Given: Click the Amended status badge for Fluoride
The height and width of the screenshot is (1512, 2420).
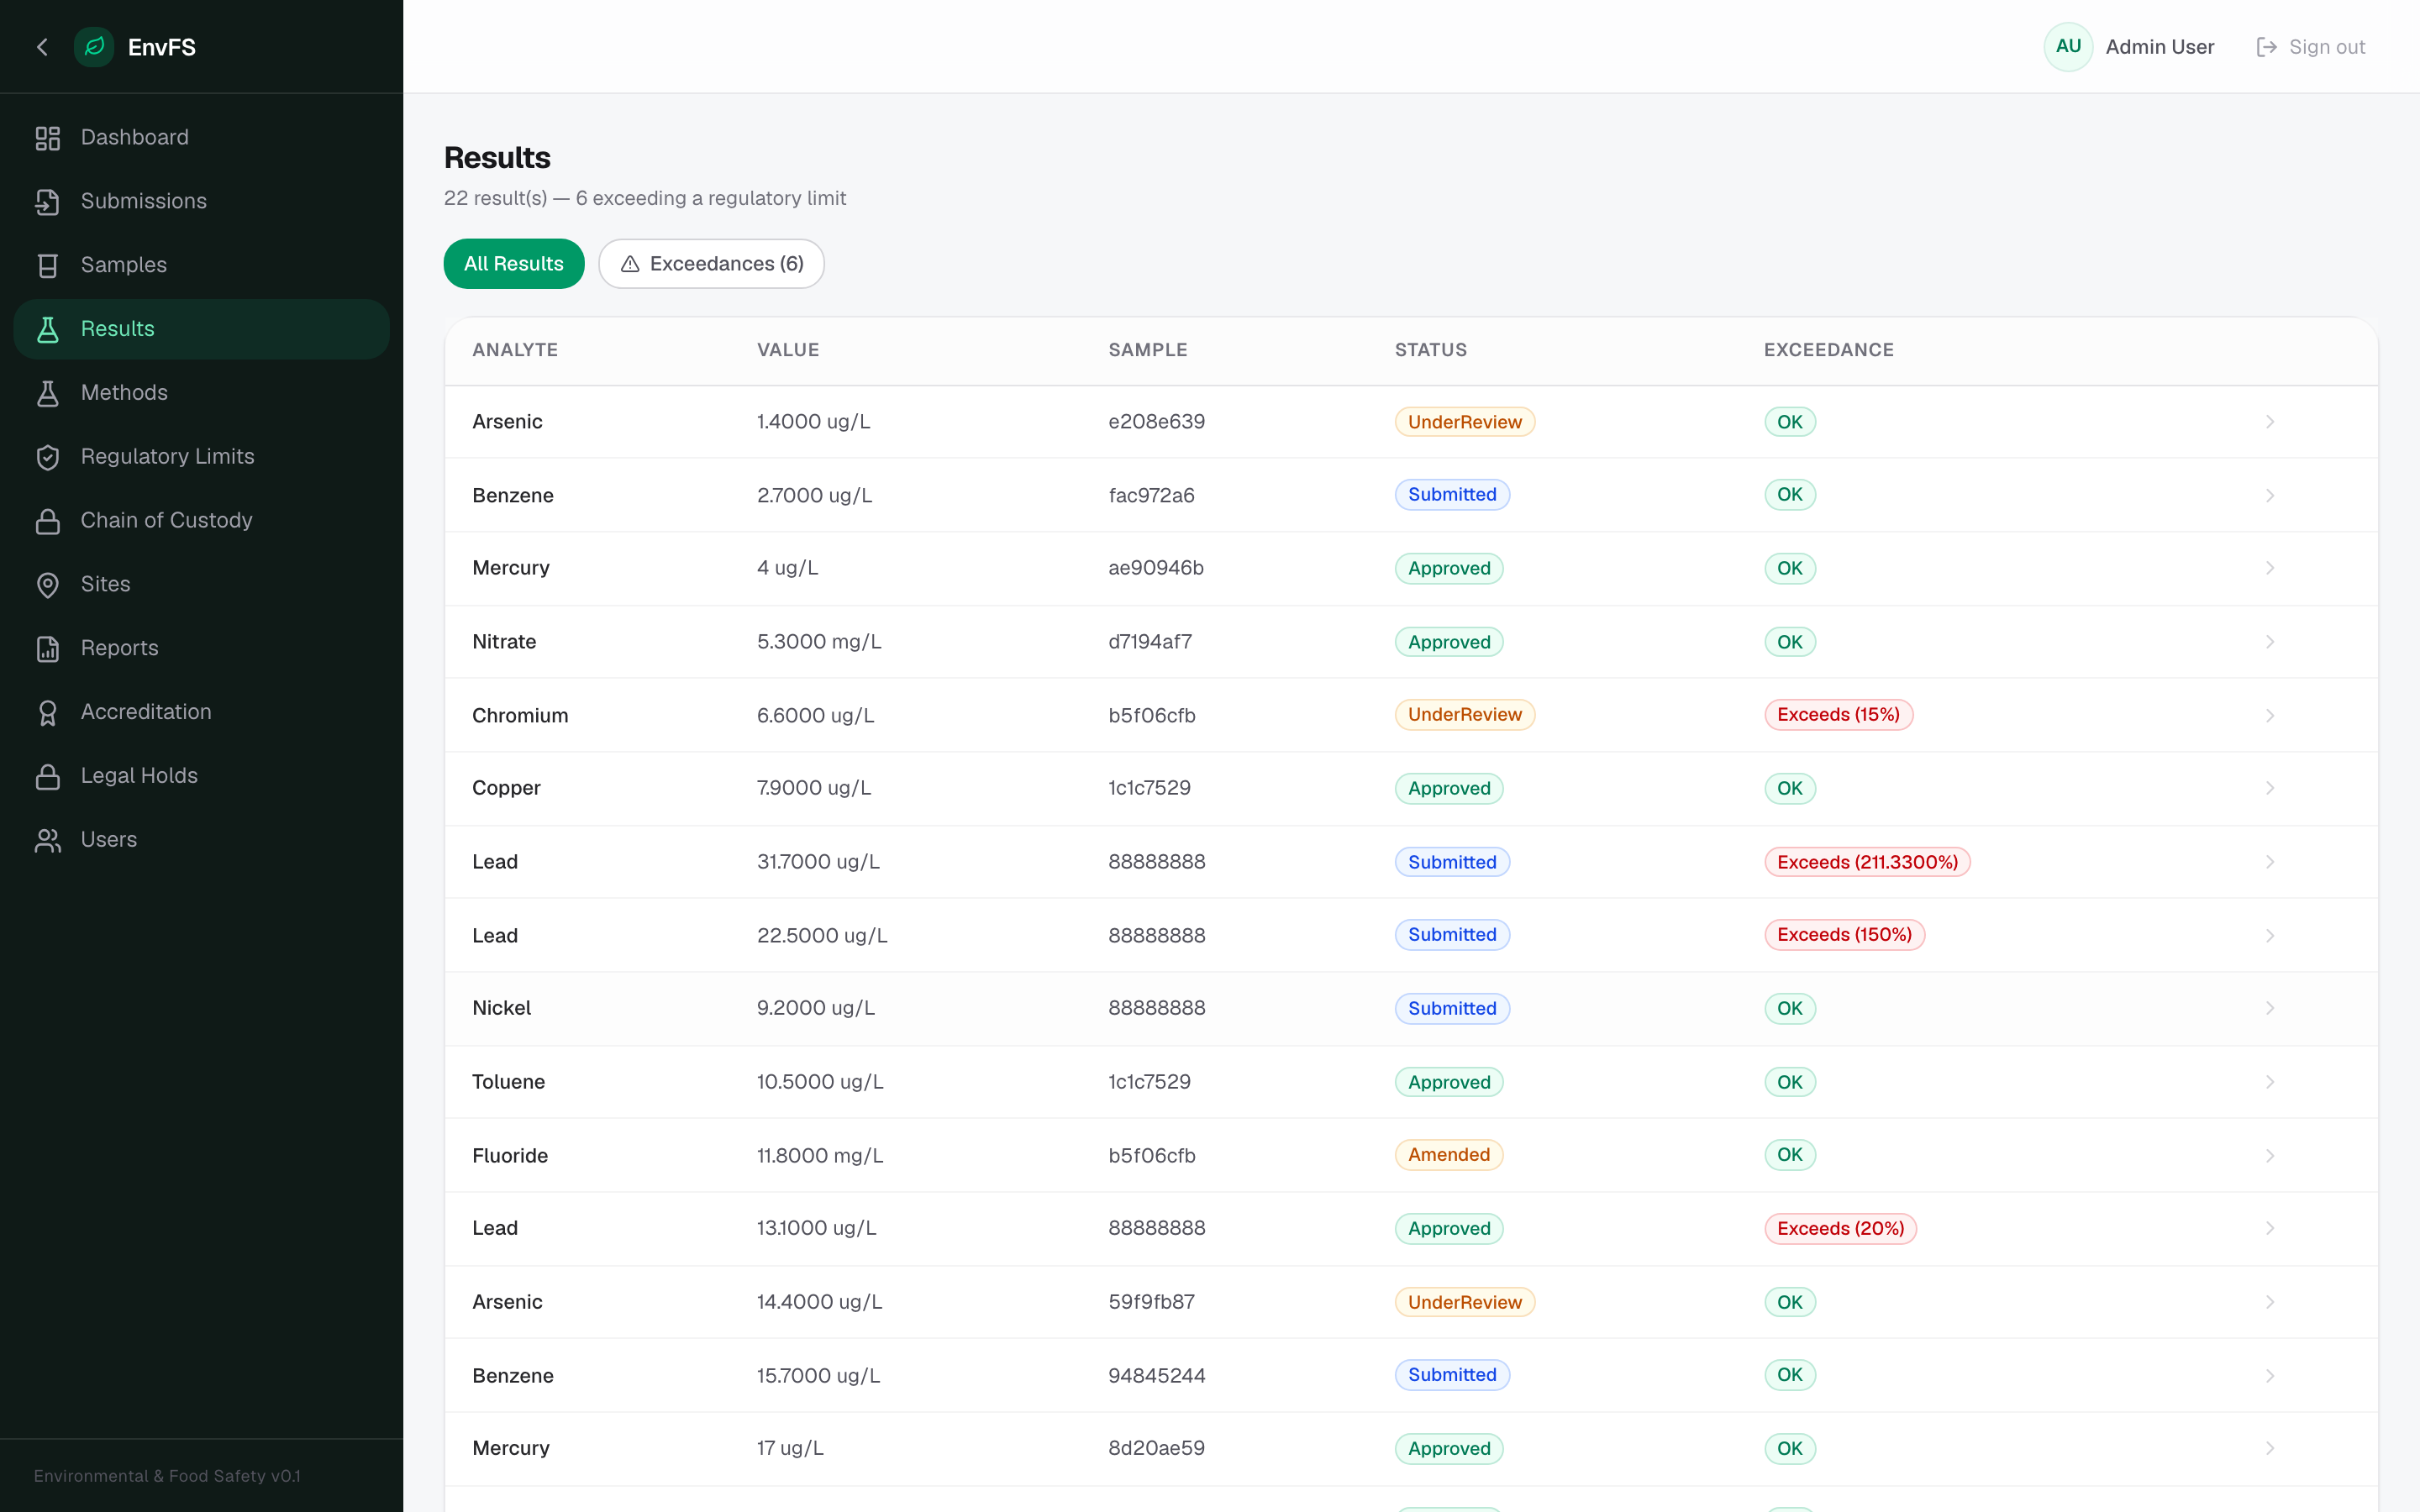Looking at the screenshot, I should point(1448,1155).
